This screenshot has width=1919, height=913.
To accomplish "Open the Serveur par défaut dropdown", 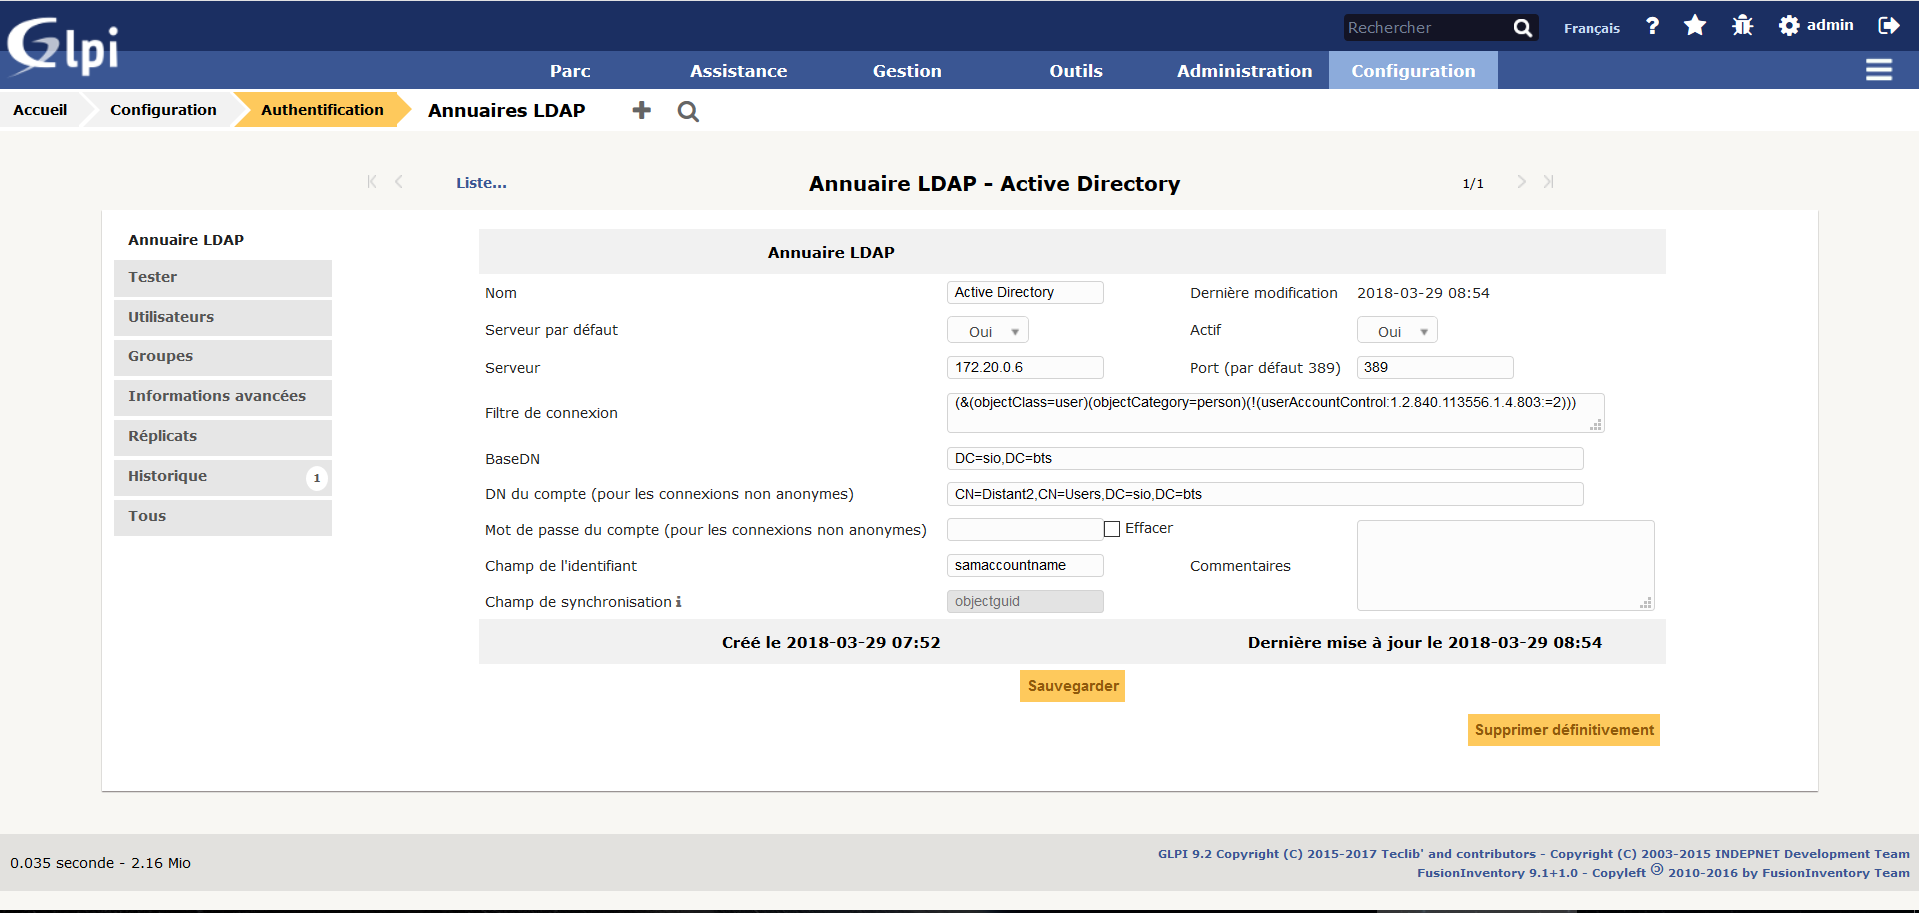I will pyautogui.click(x=988, y=331).
